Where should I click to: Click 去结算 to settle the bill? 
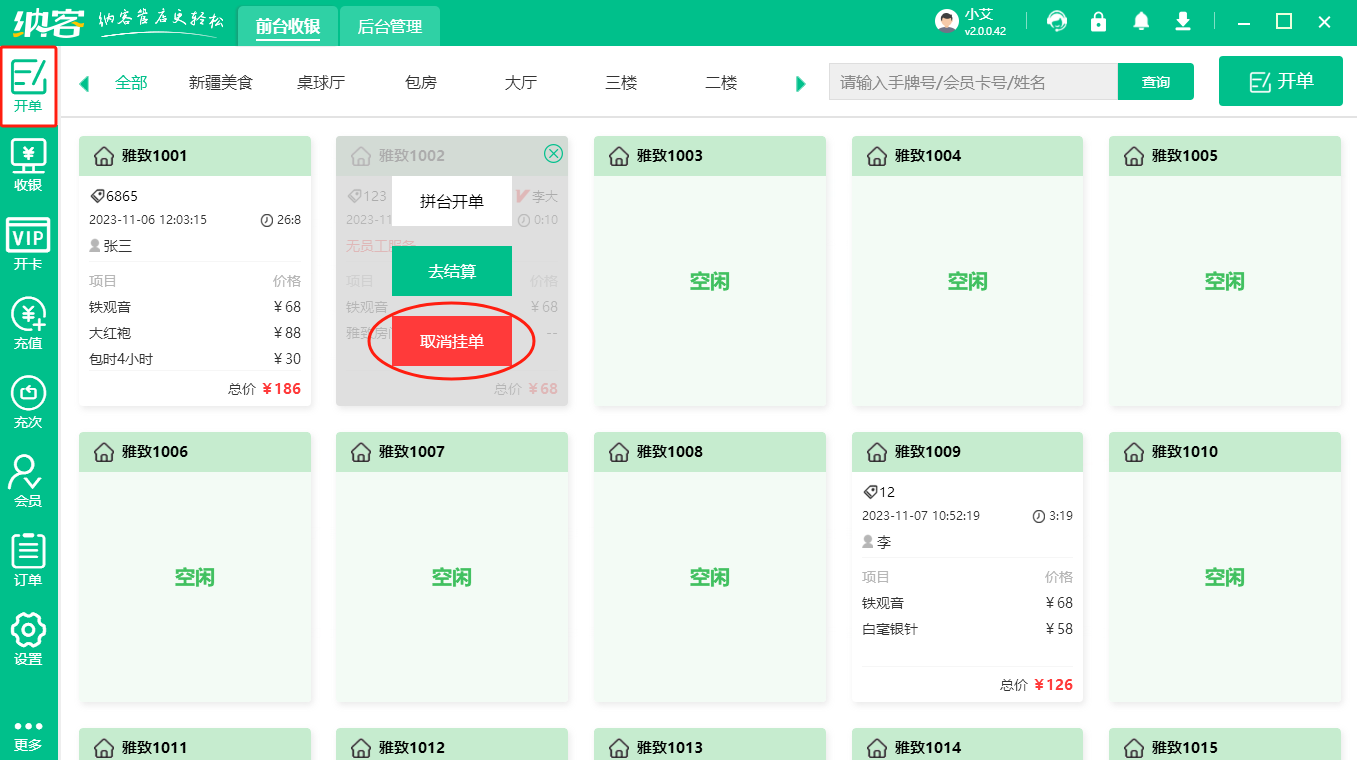click(451, 270)
